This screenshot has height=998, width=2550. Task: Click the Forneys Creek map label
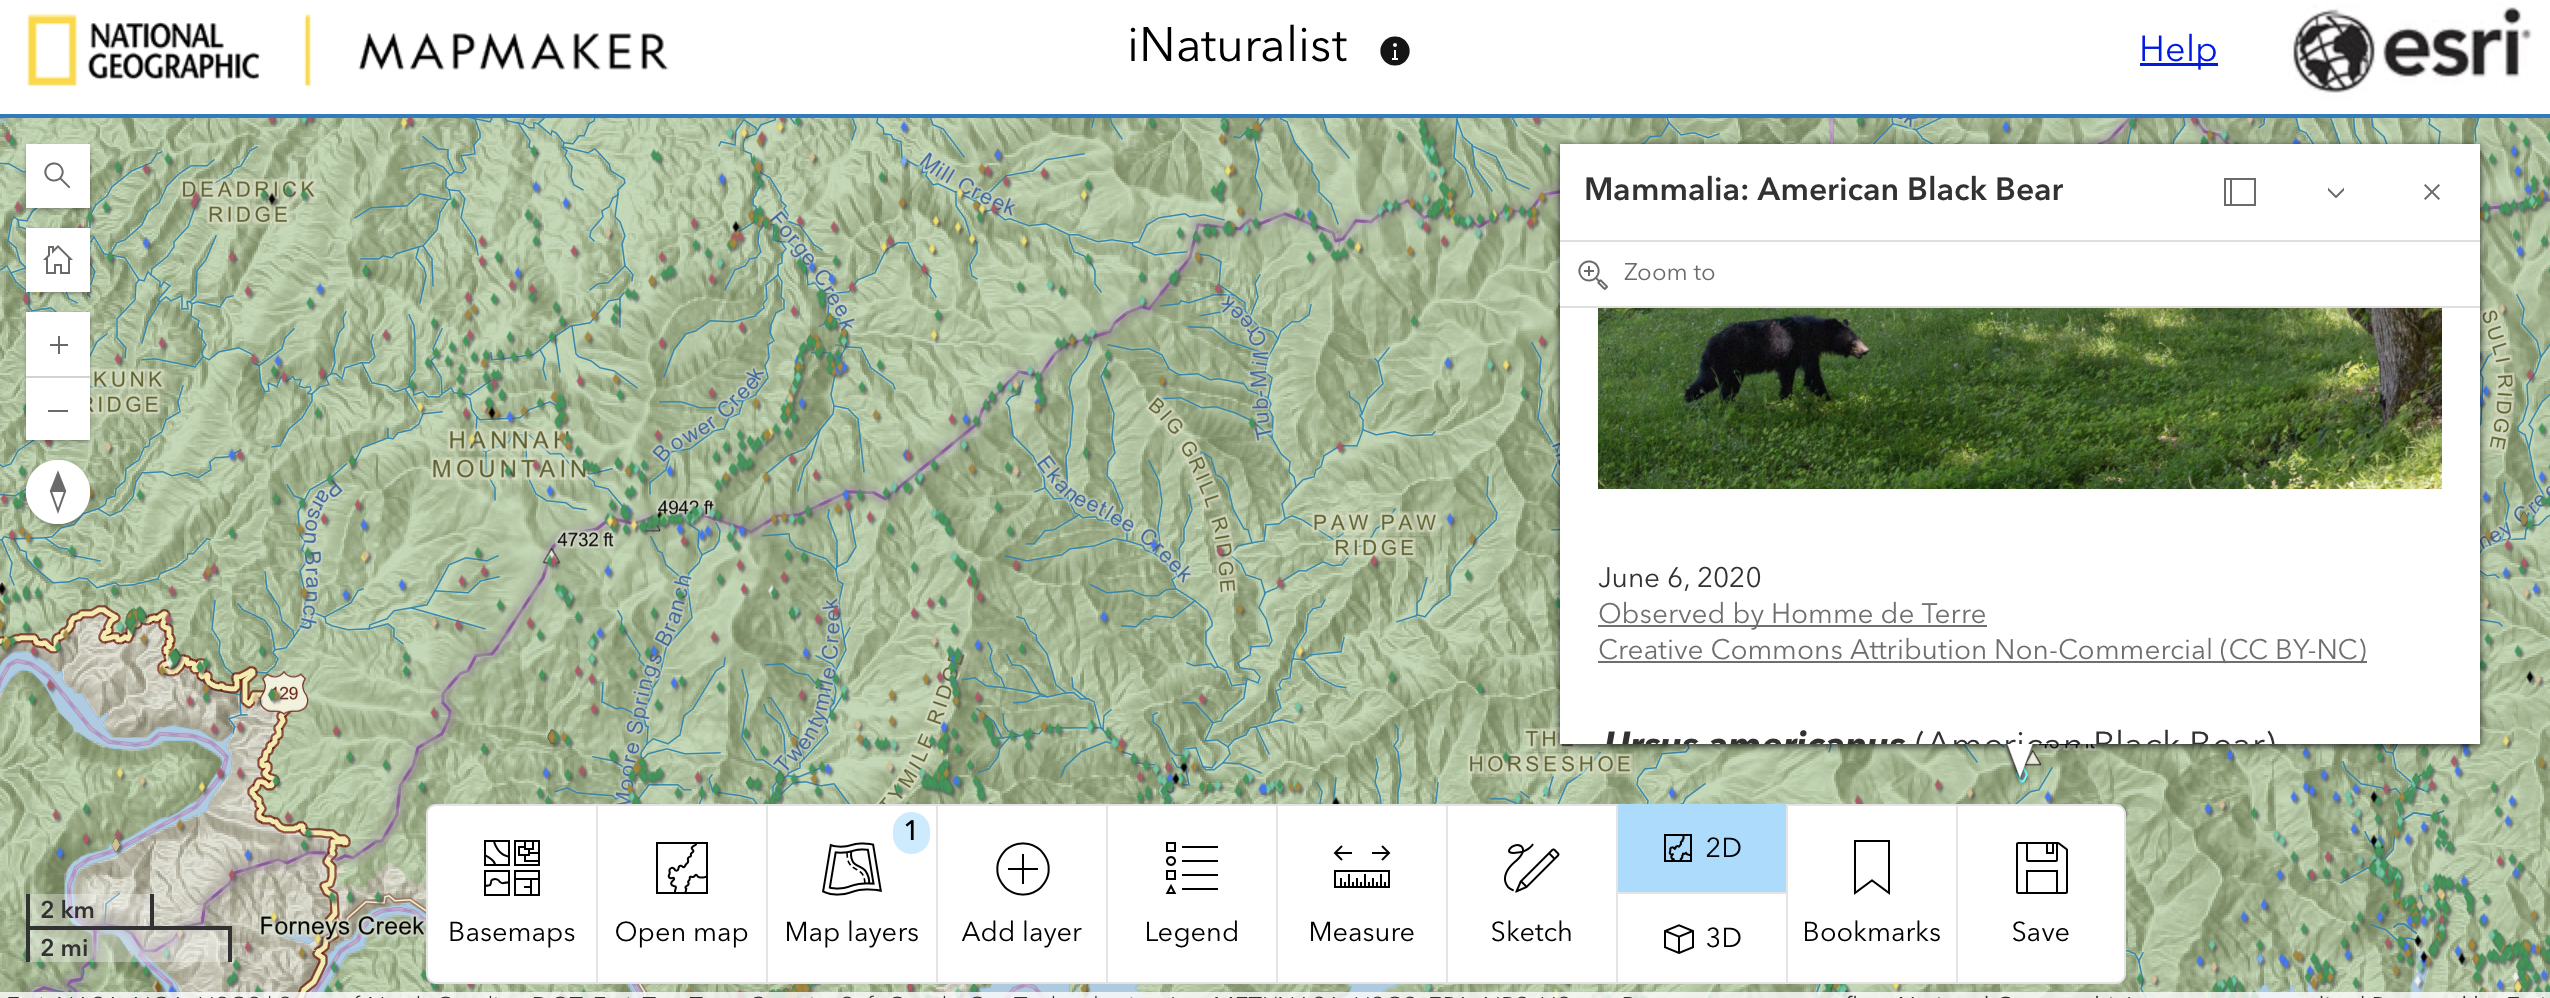[x=341, y=926]
